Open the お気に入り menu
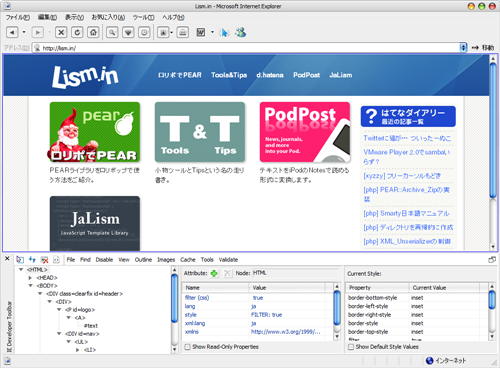The height and width of the screenshot is (368, 500). [108, 17]
